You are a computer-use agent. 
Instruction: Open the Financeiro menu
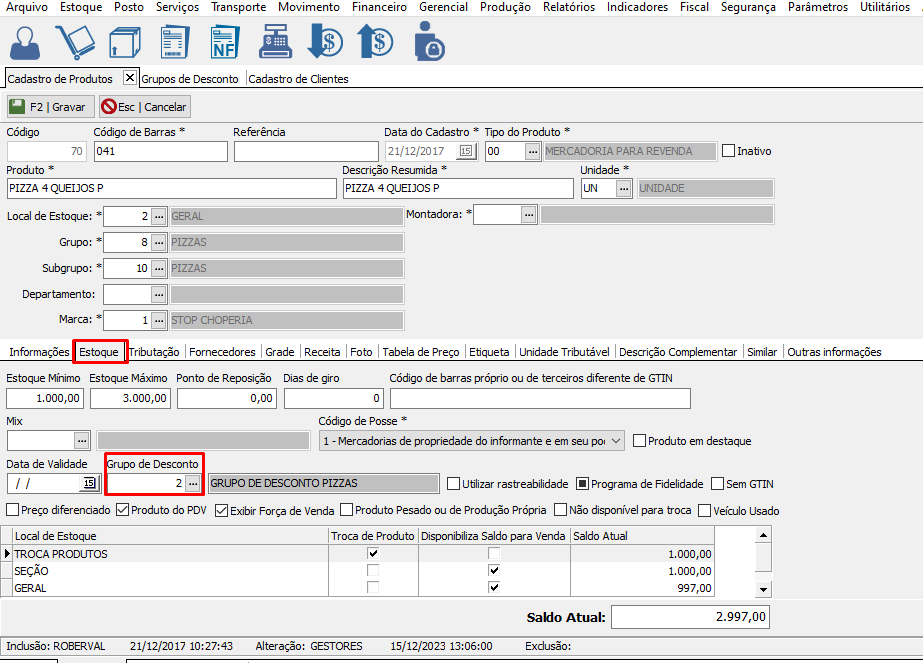tap(379, 7)
